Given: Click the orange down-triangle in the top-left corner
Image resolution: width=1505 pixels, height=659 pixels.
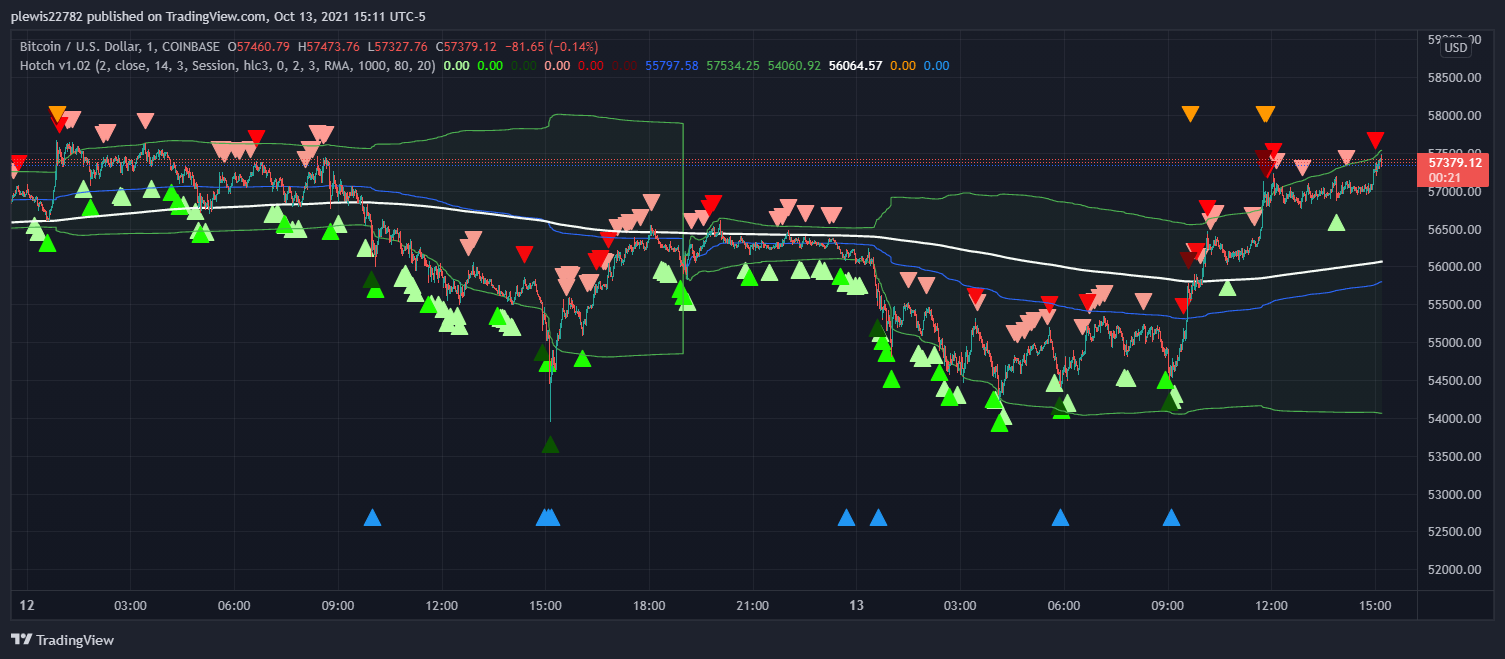Looking at the screenshot, I should pyautogui.click(x=57, y=114).
